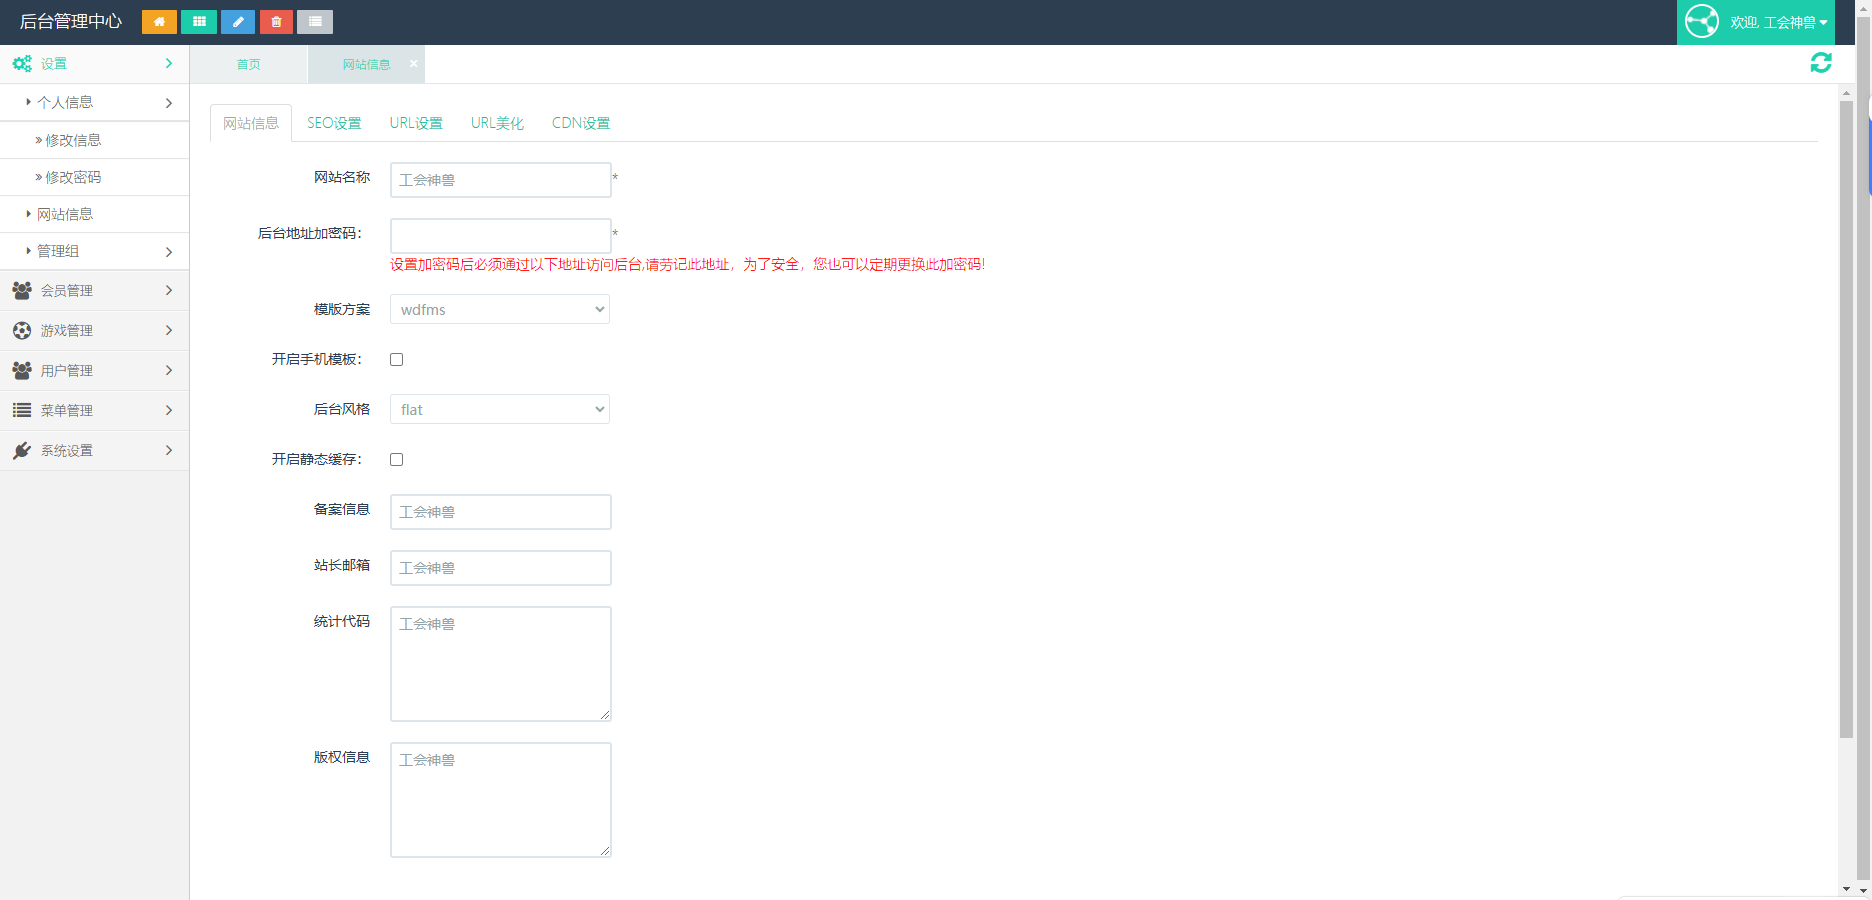The image size is (1872, 900).
Task: Open the URL美化 tab
Action: [x=497, y=123]
